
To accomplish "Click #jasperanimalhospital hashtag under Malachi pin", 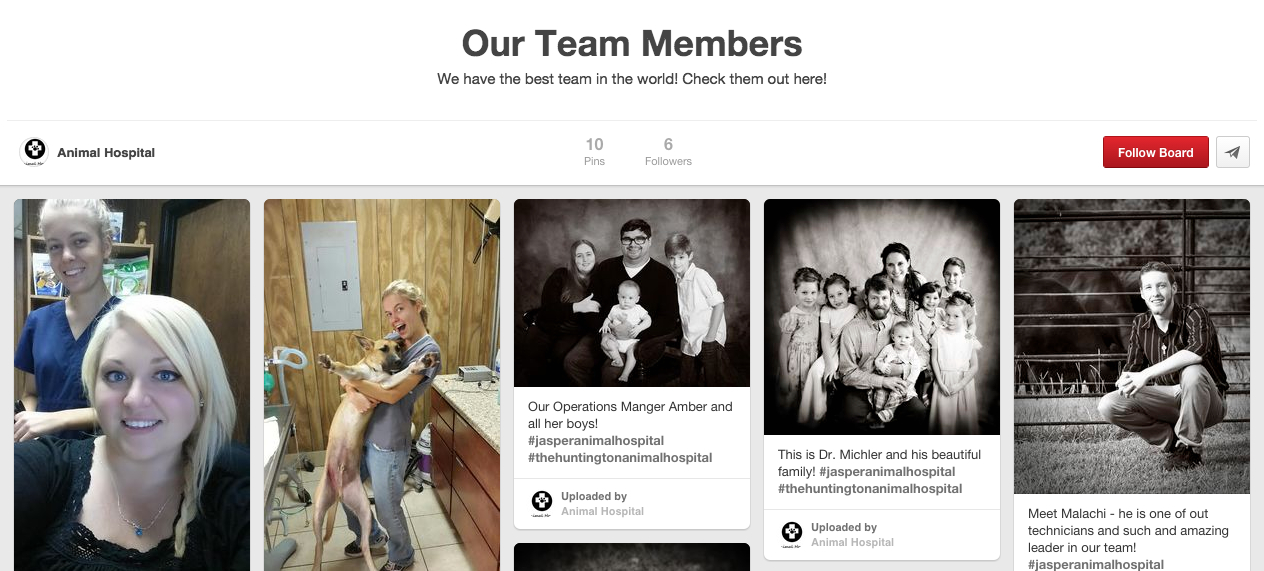I will tap(1096, 564).
